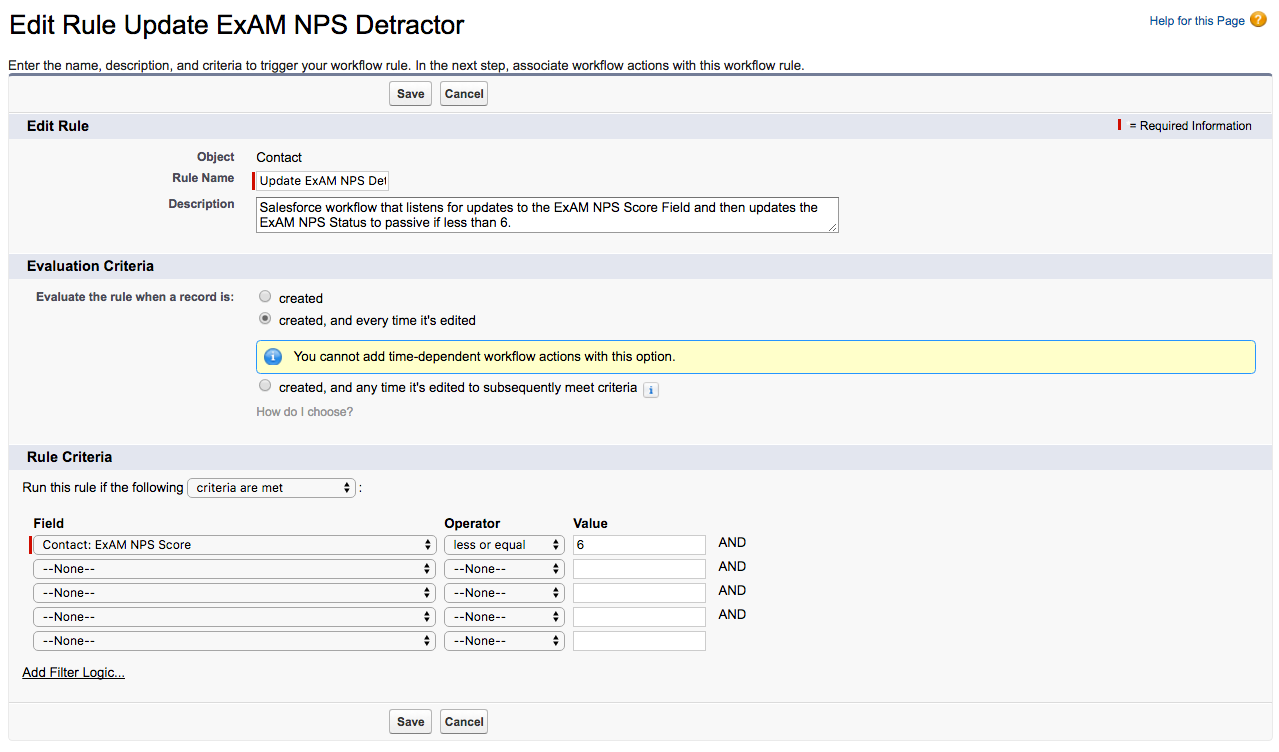Open the Contact: ExAM NPS Score field dropdown

(235, 545)
